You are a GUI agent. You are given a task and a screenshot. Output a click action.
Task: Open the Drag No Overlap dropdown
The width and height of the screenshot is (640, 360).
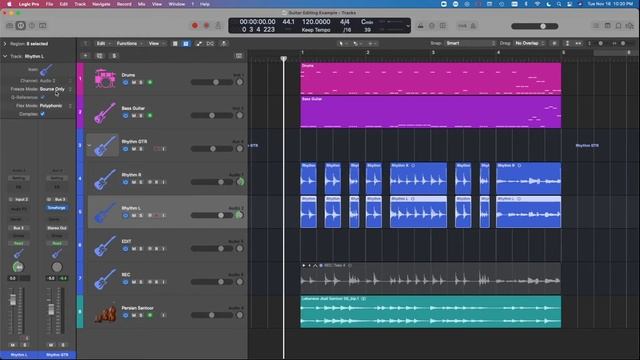[x=529, y=43]
